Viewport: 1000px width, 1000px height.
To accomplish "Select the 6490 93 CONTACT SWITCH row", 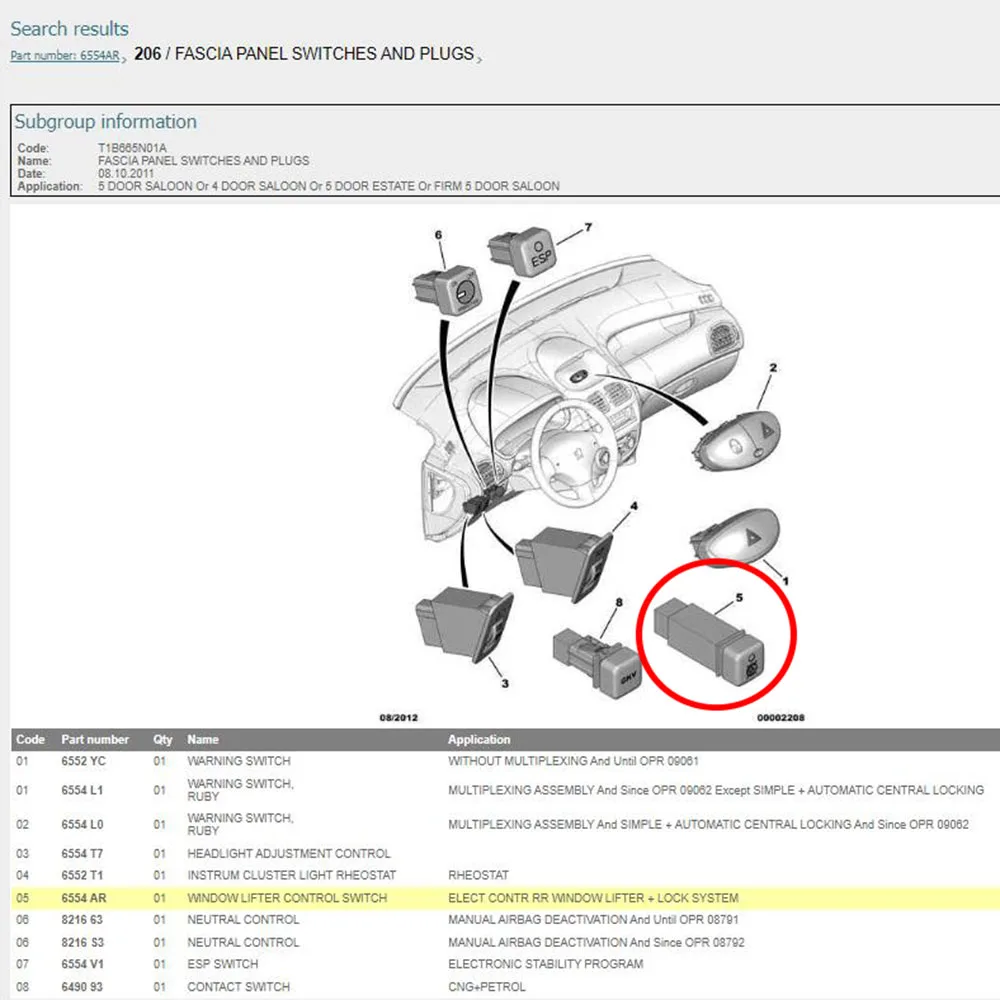I will [x=505, y=987].
